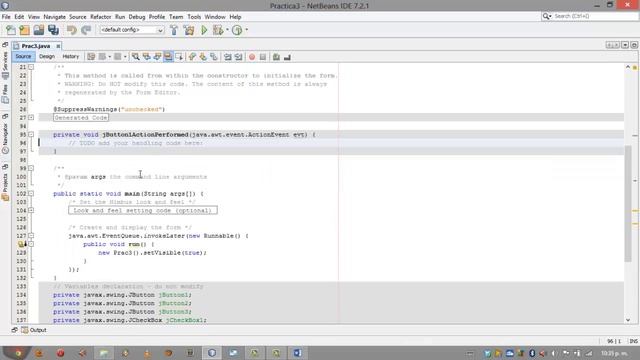Run the project with green play icon
This screenshot has height=360, width=640.
204,30
